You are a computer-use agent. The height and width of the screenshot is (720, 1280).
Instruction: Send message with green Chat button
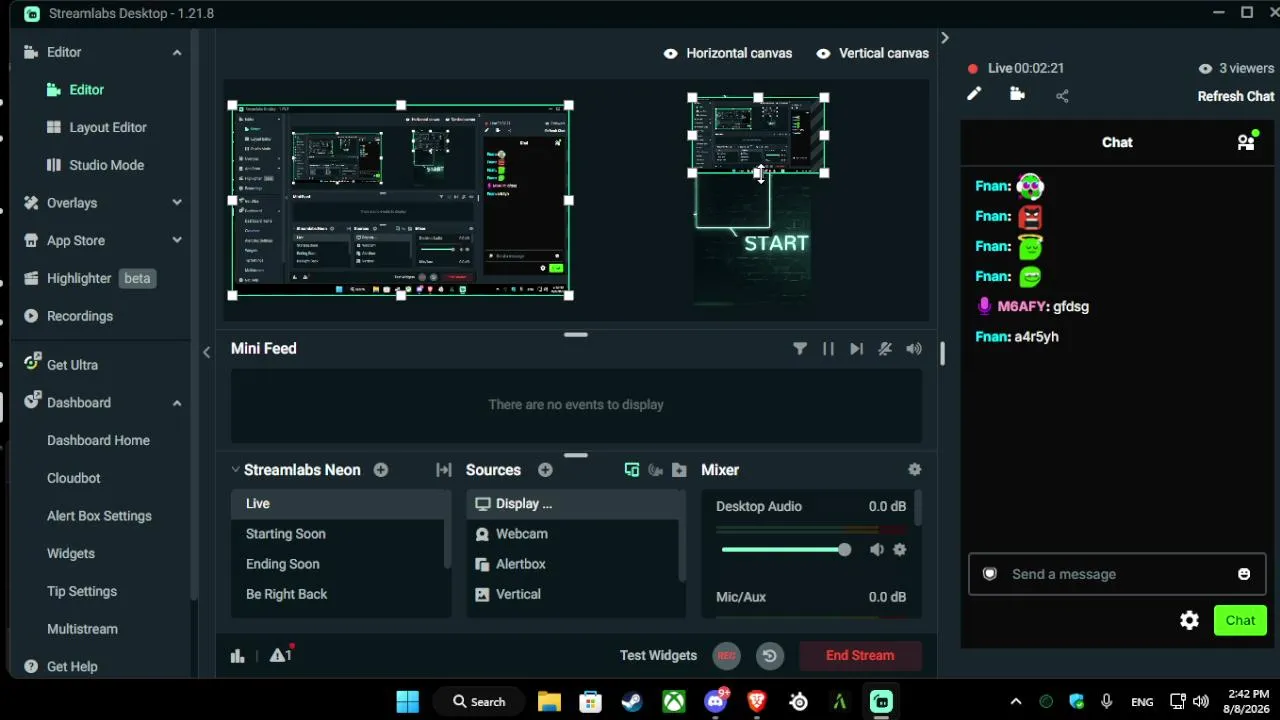coord(1240,620)
